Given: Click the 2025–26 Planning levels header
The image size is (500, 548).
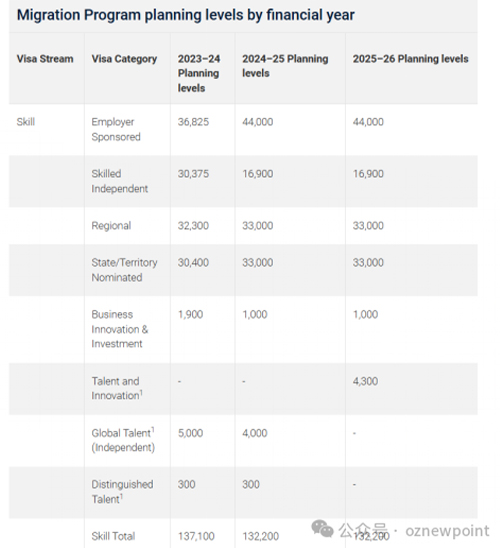Looking at the screenshot, I should pos(410,59).
